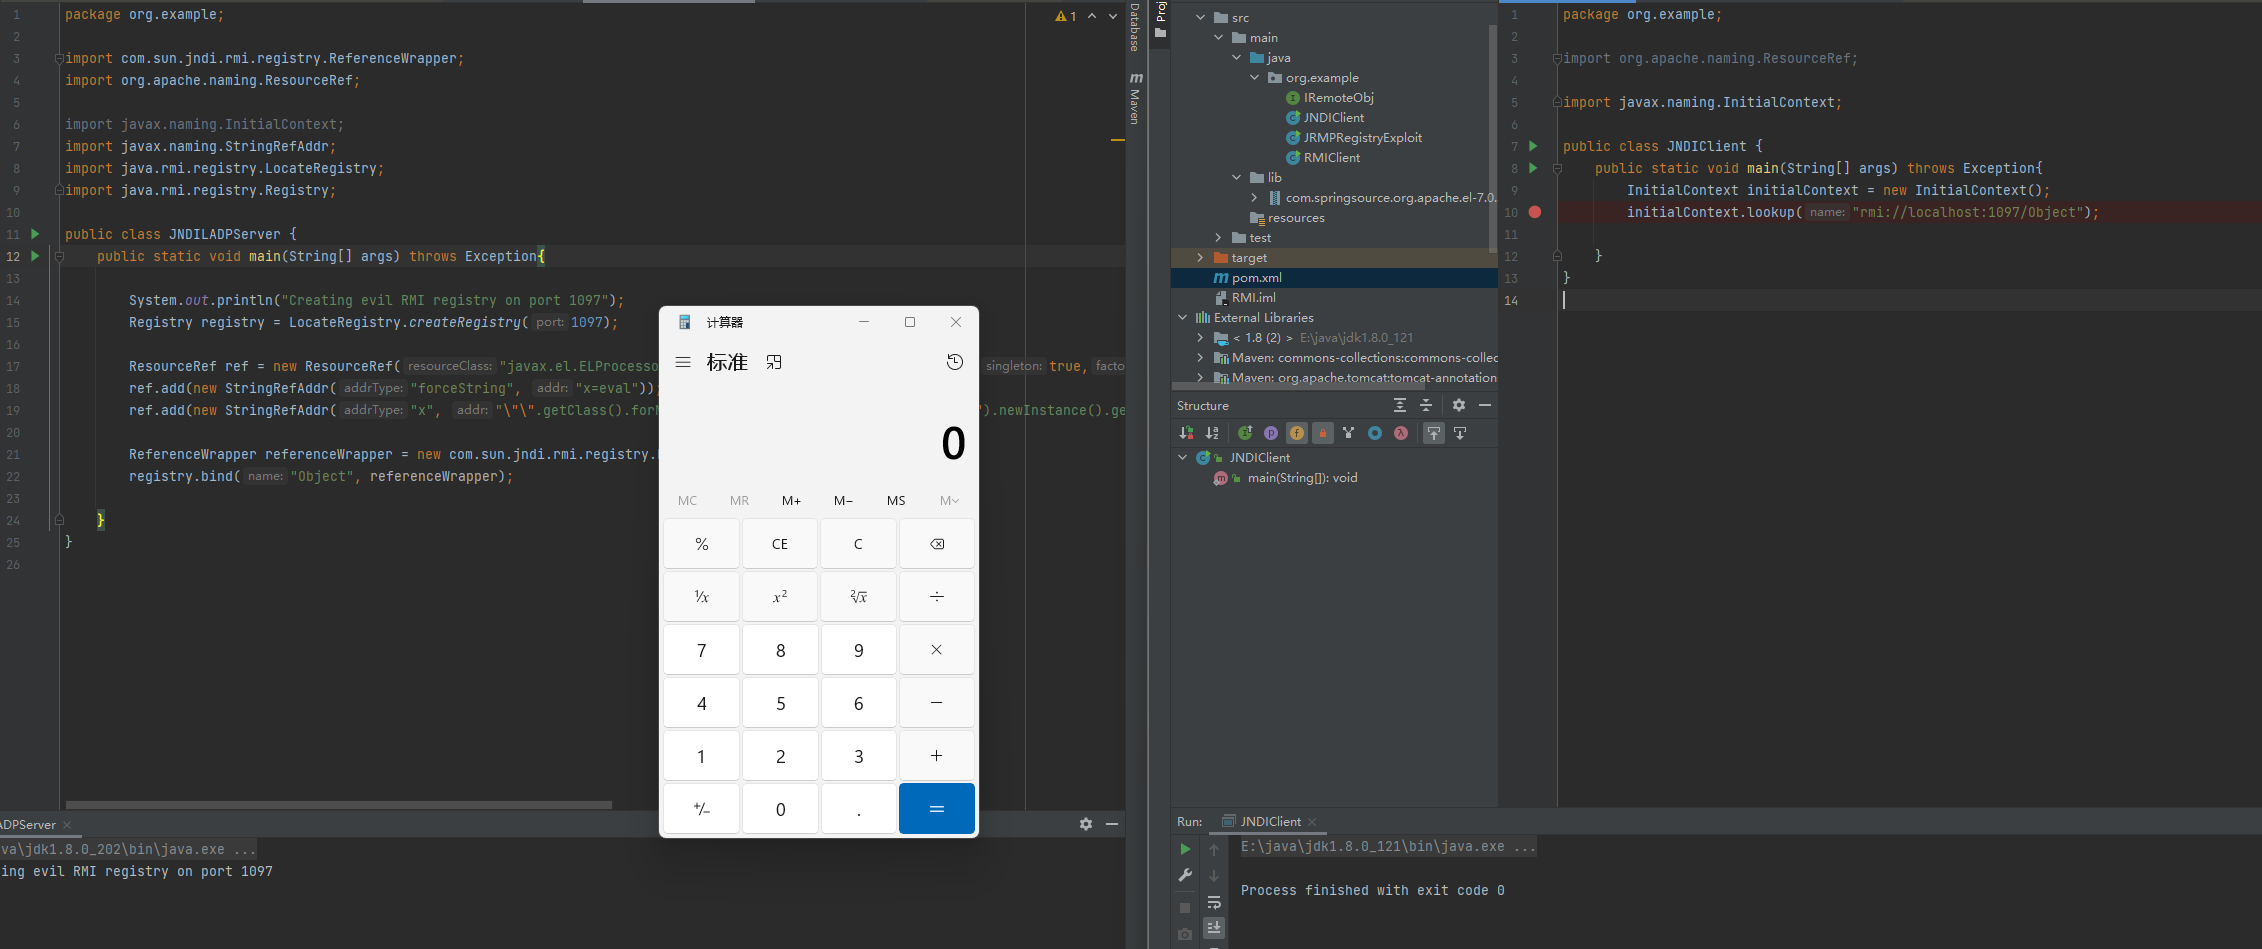Click calculator M− memory subtract
This screenshot has height=949, width=2262.
tap(843, 500)
